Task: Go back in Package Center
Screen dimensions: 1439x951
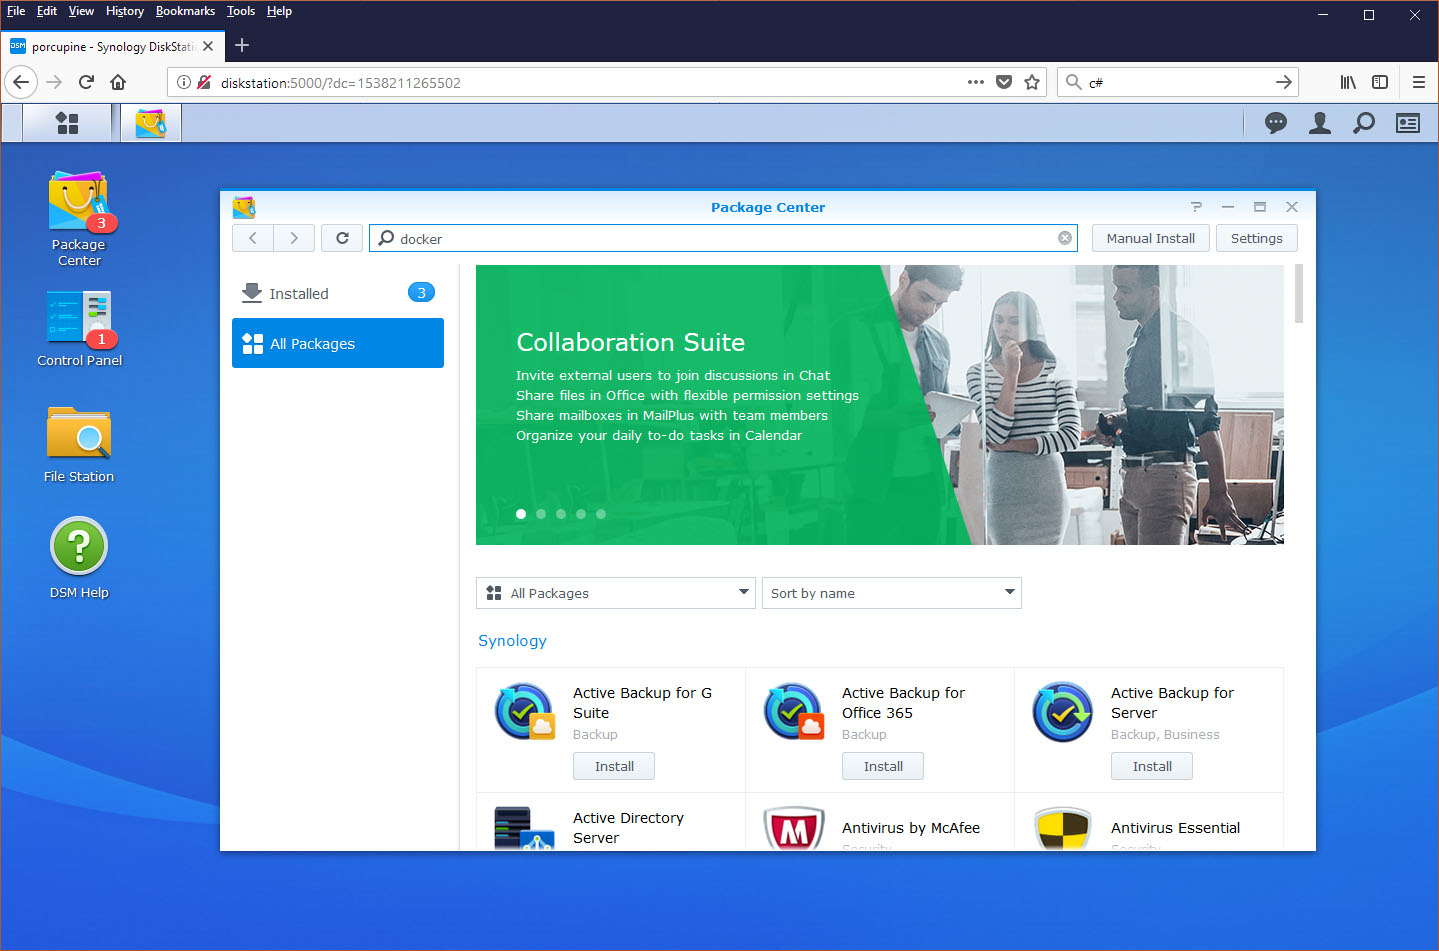Action: pyautogui.click(x=253, y=238)
